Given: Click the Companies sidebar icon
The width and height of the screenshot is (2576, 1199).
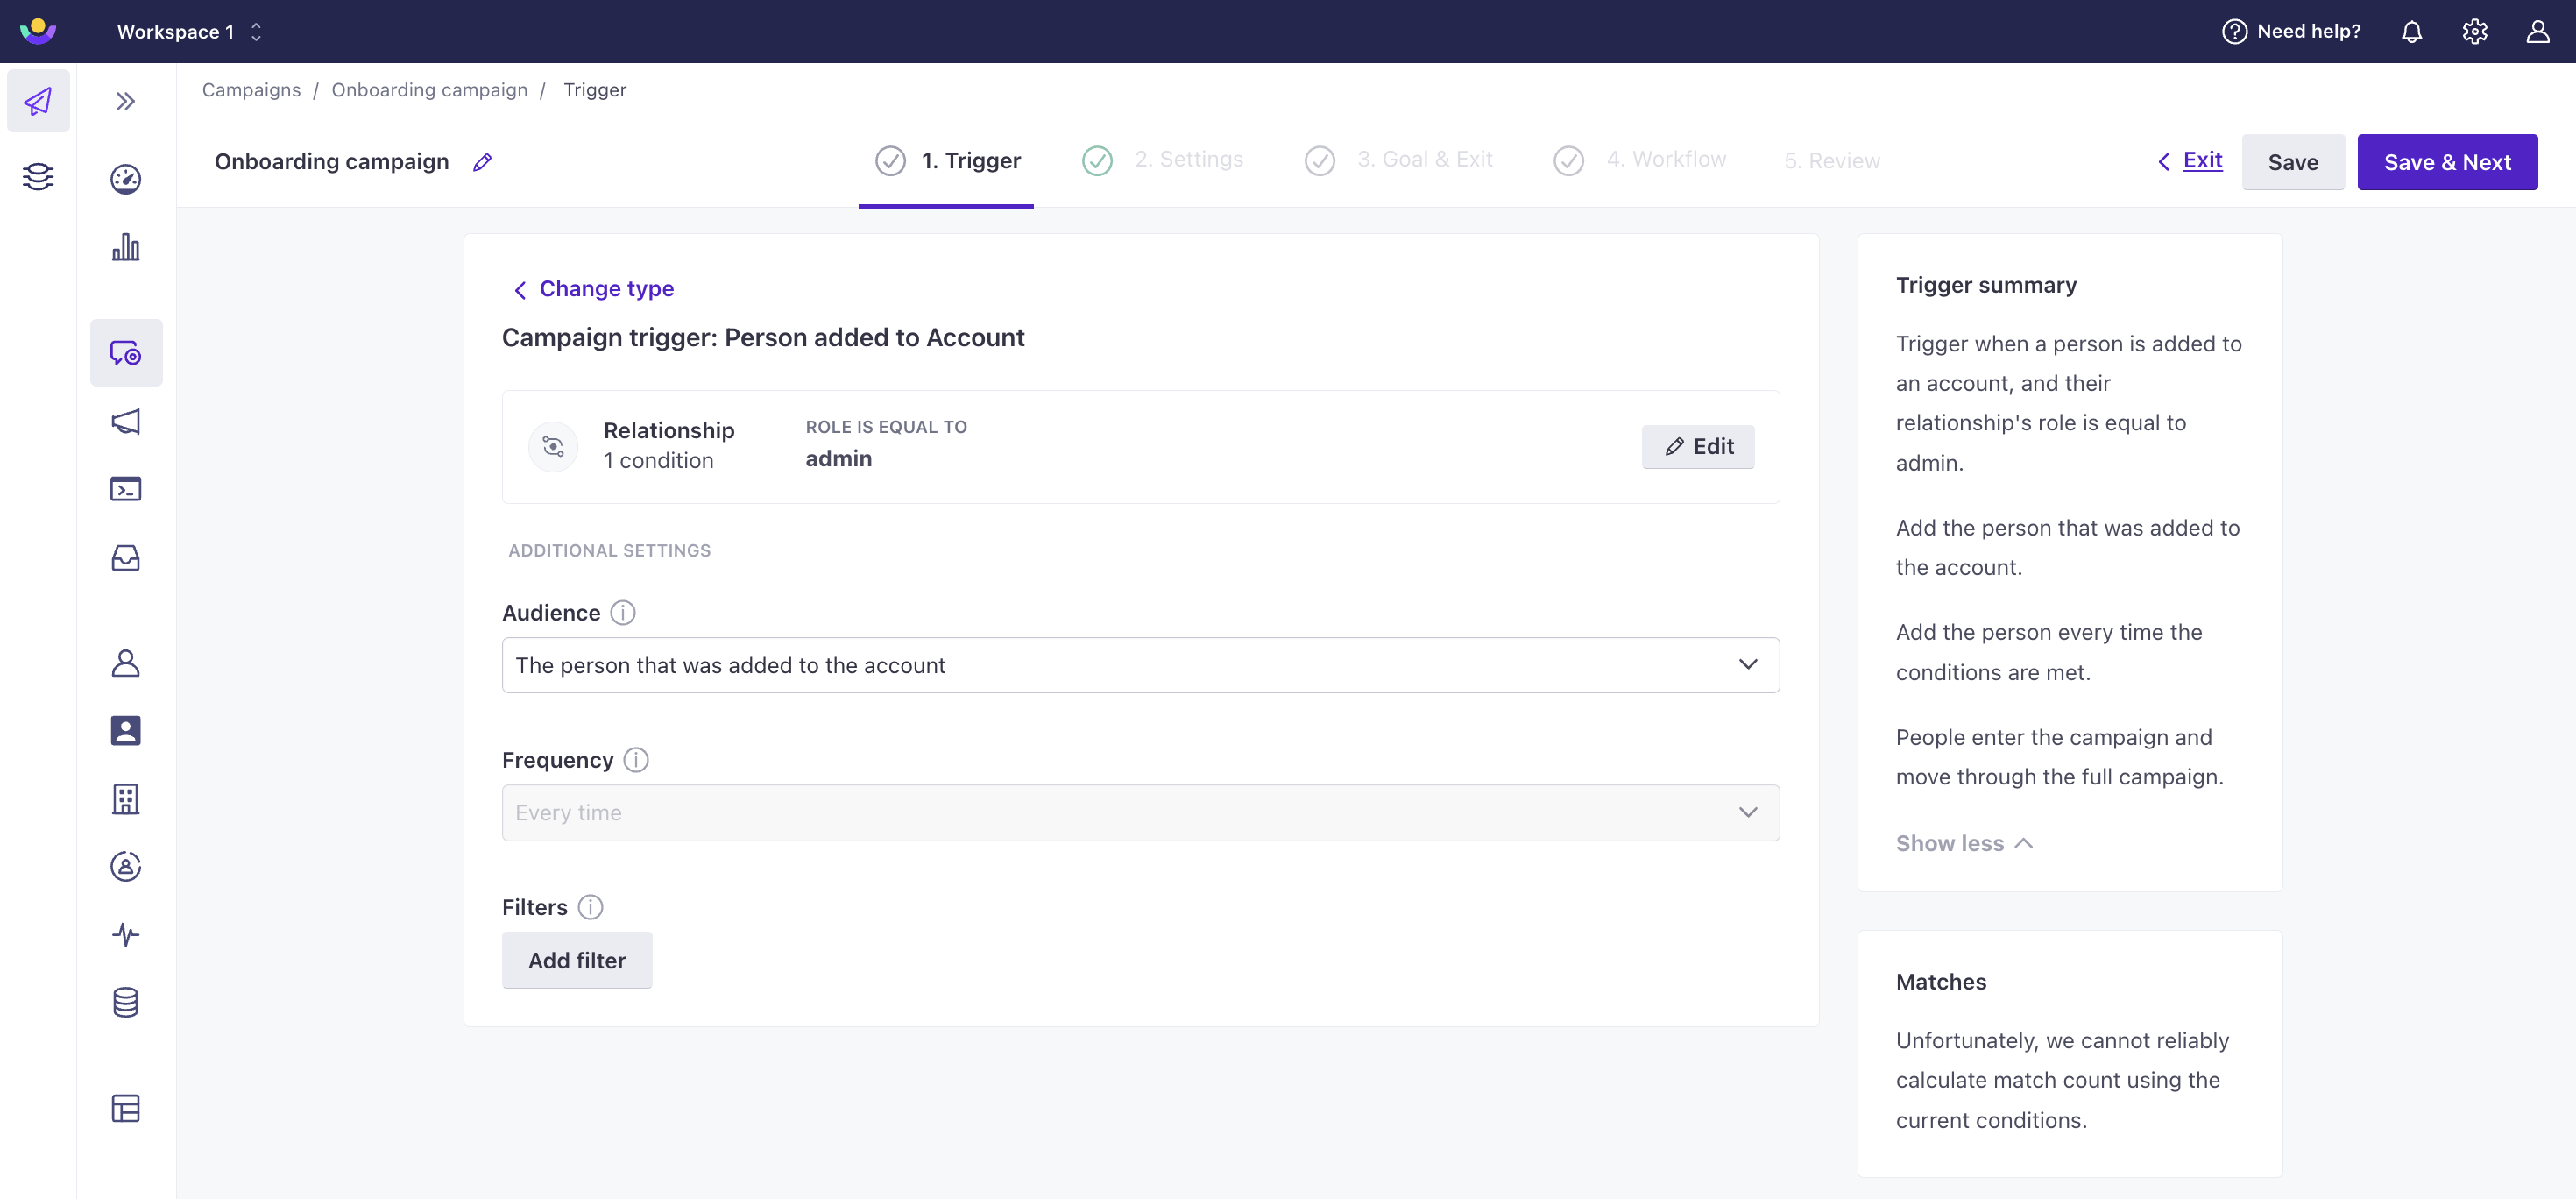Looking at the screenshot, I should pyautogui.click(x=124, y=800).
